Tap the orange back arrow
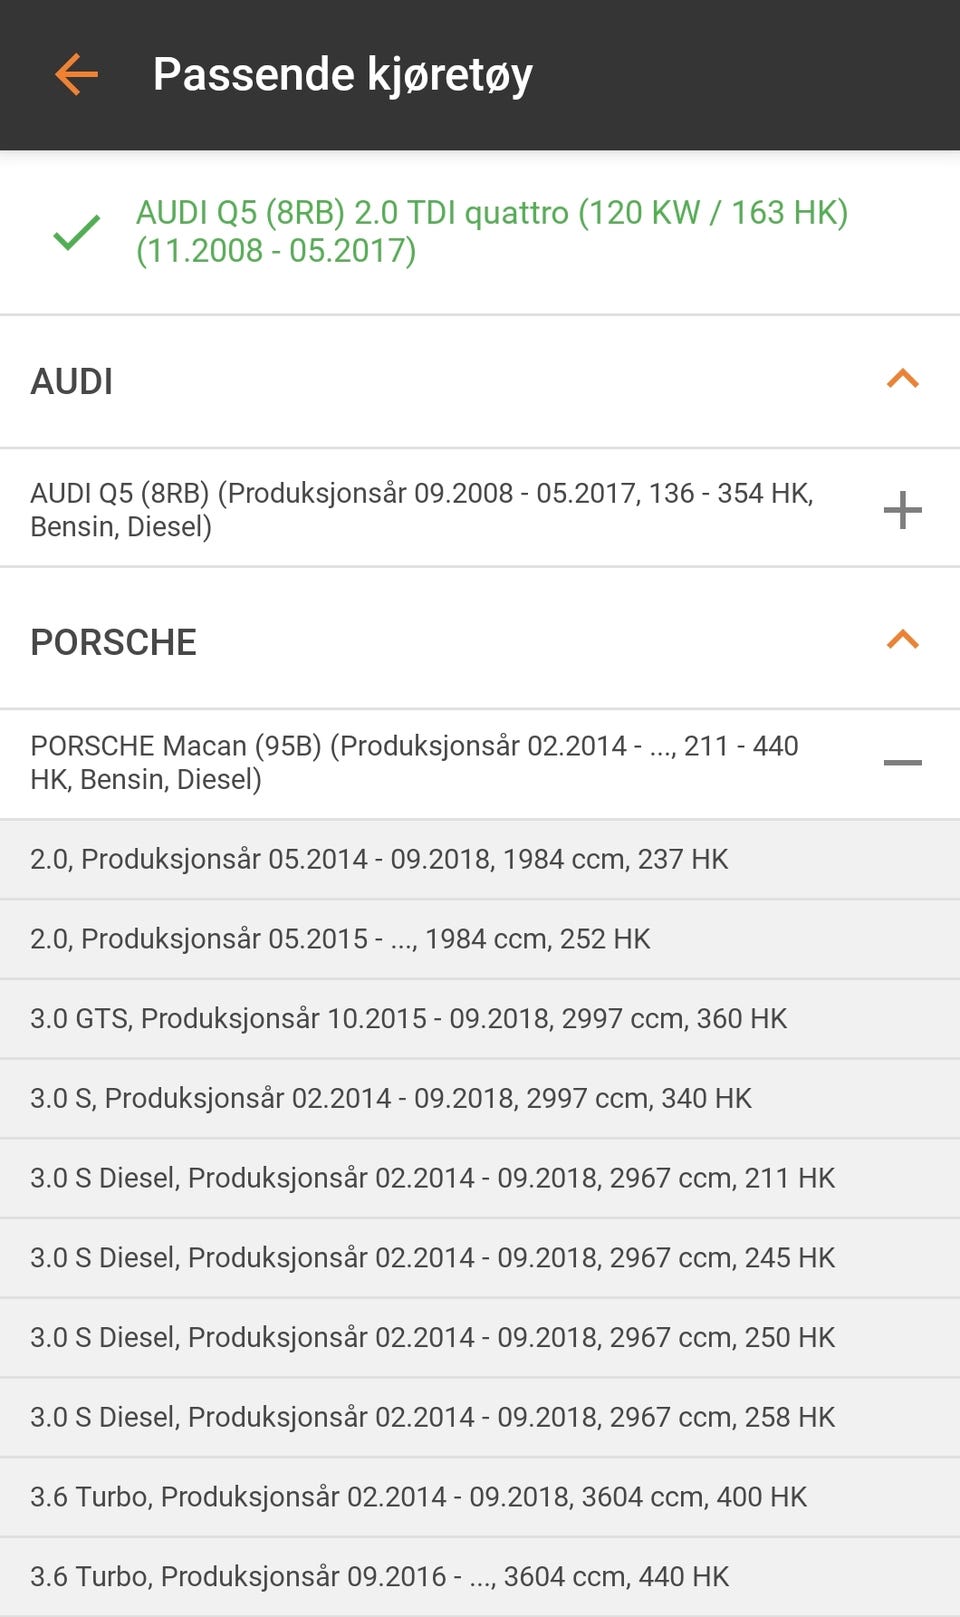960x1617 pixels. [76, 75]
